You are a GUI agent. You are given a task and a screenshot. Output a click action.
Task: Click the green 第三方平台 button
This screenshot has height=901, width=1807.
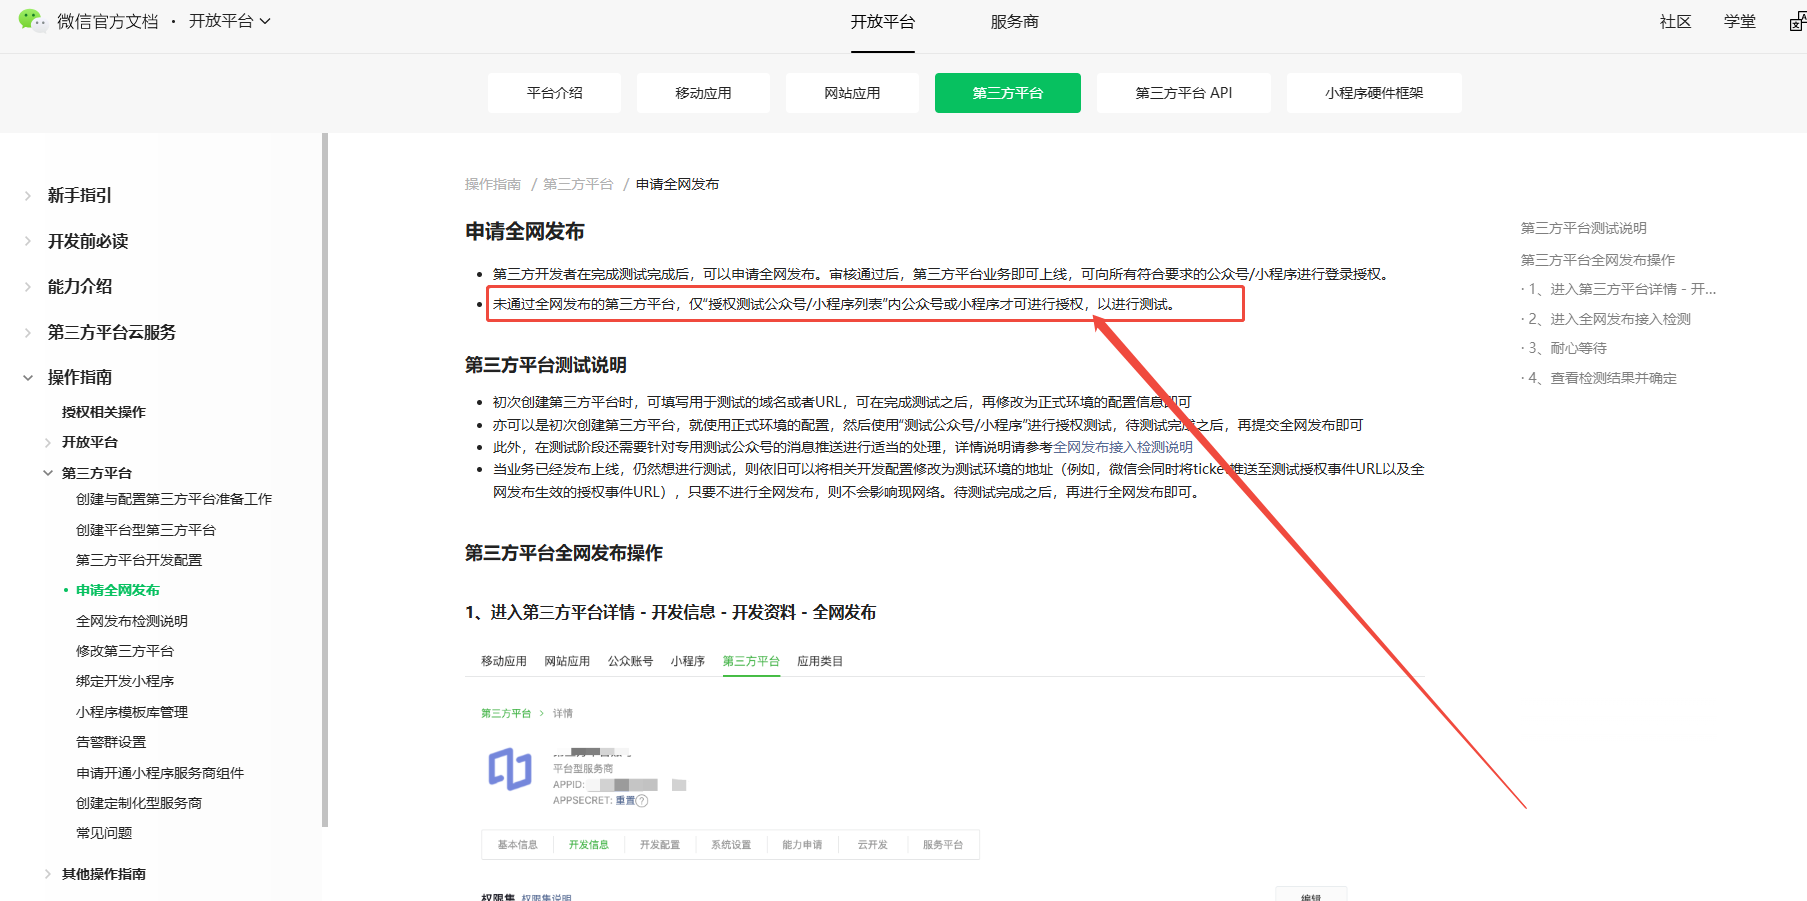coord(1008,93)
